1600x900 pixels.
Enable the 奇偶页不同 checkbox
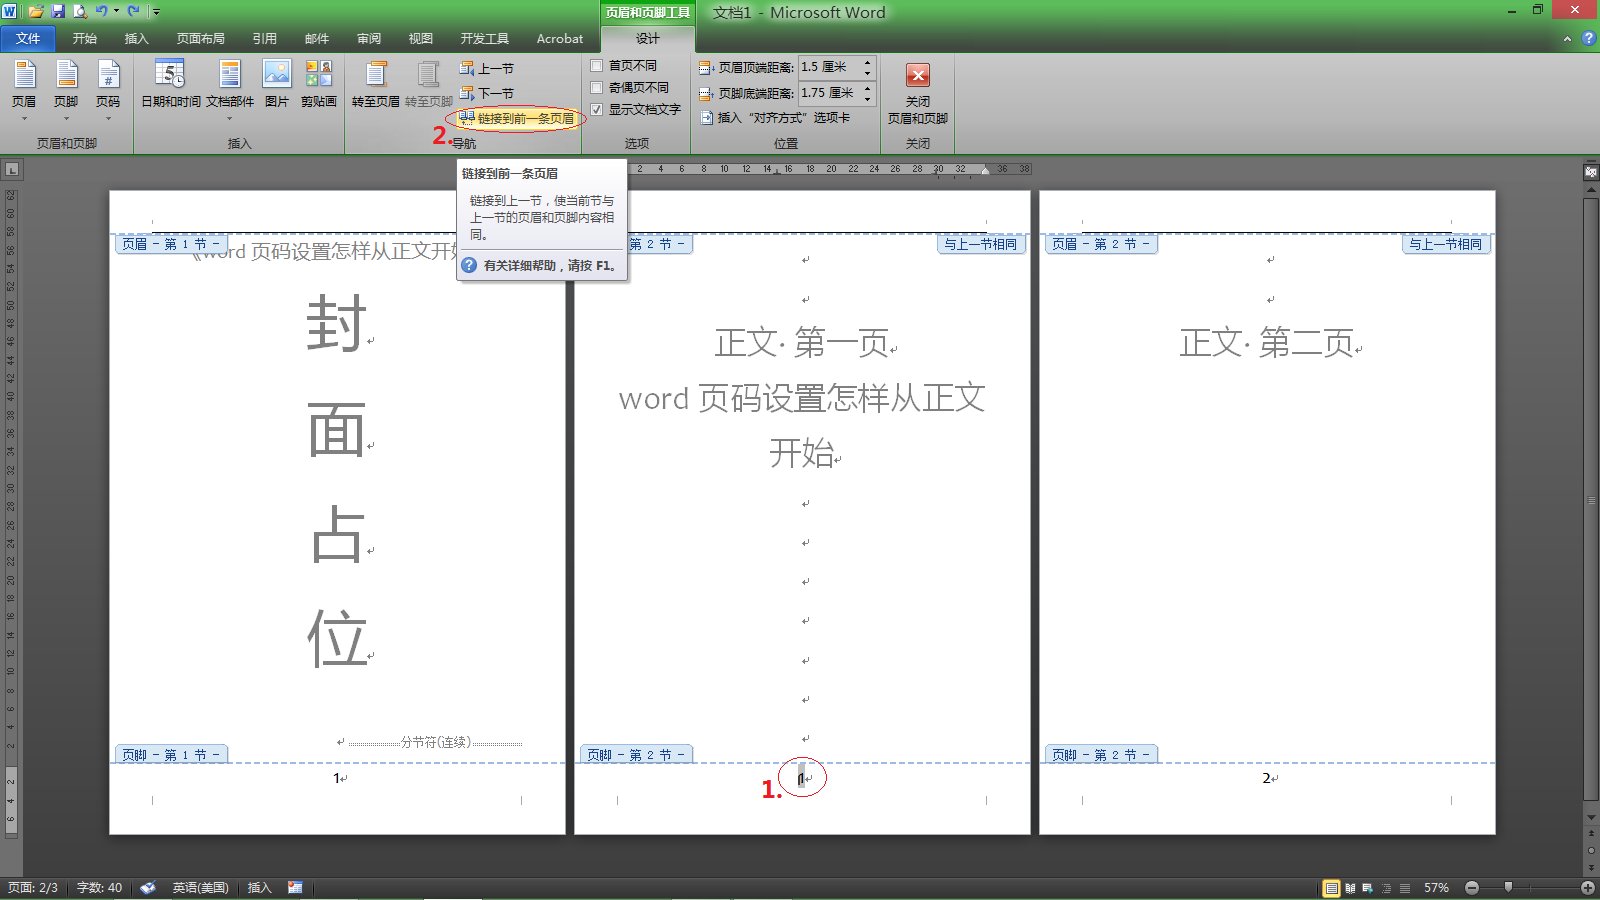coord(597,87)
